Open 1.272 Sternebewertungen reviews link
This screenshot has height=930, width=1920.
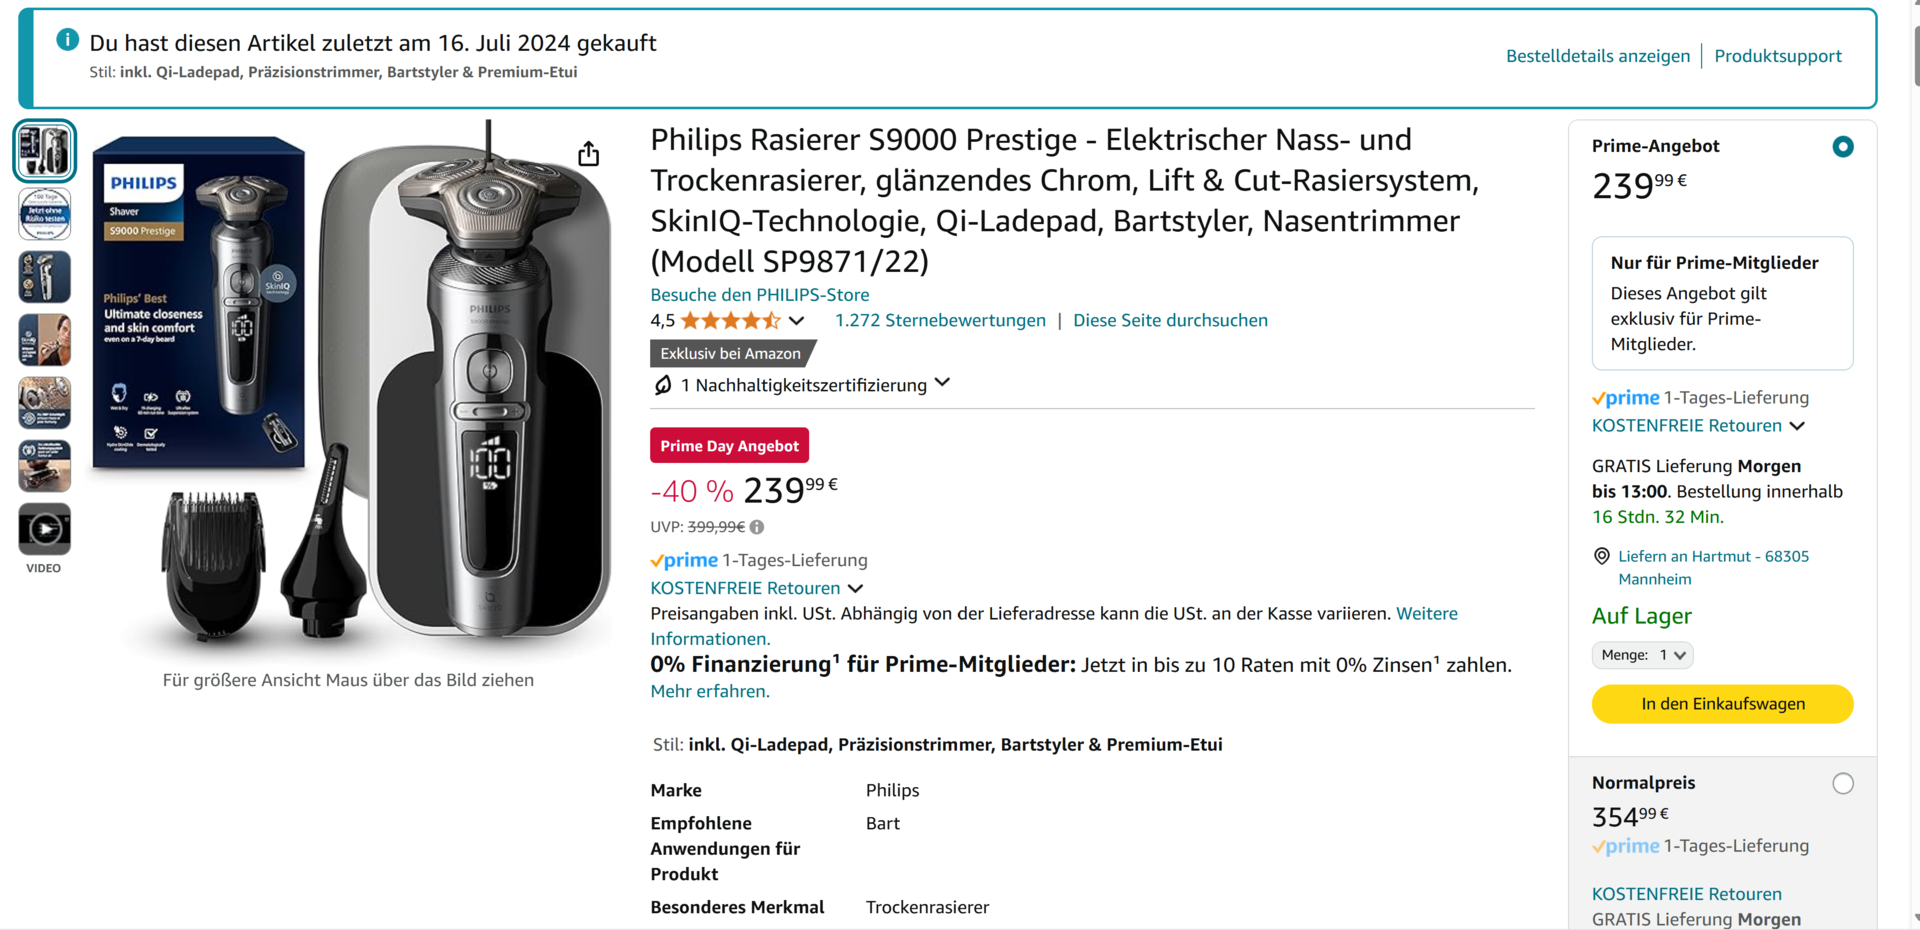[x=940, y=321]
